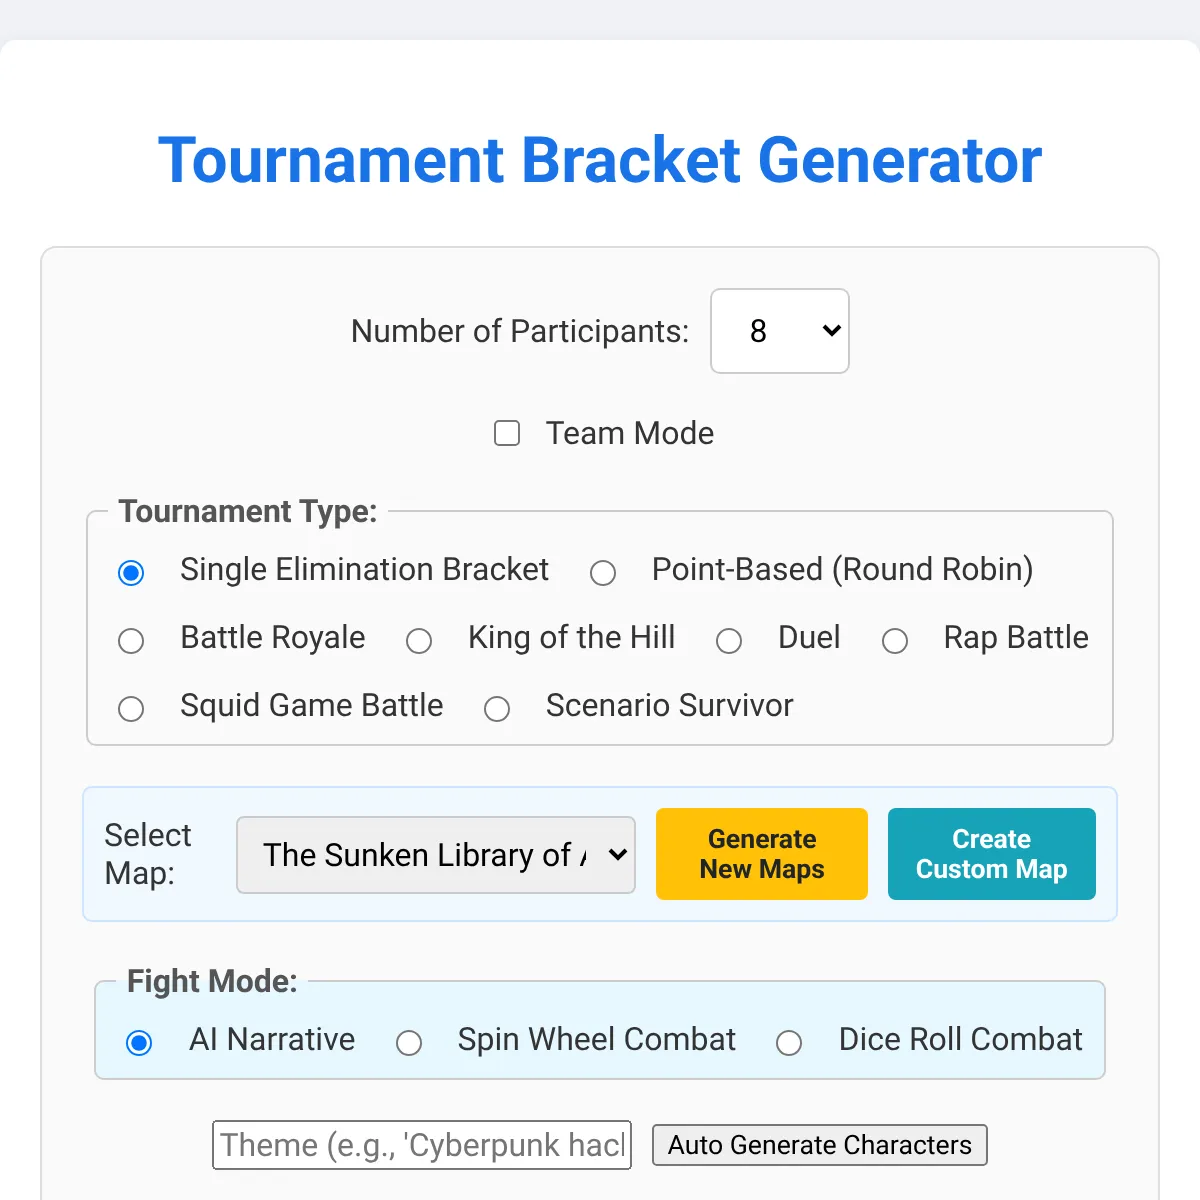Expand the Select Map dropdown
This screenshot has height=1200, width=1200.
click(436, 855)
